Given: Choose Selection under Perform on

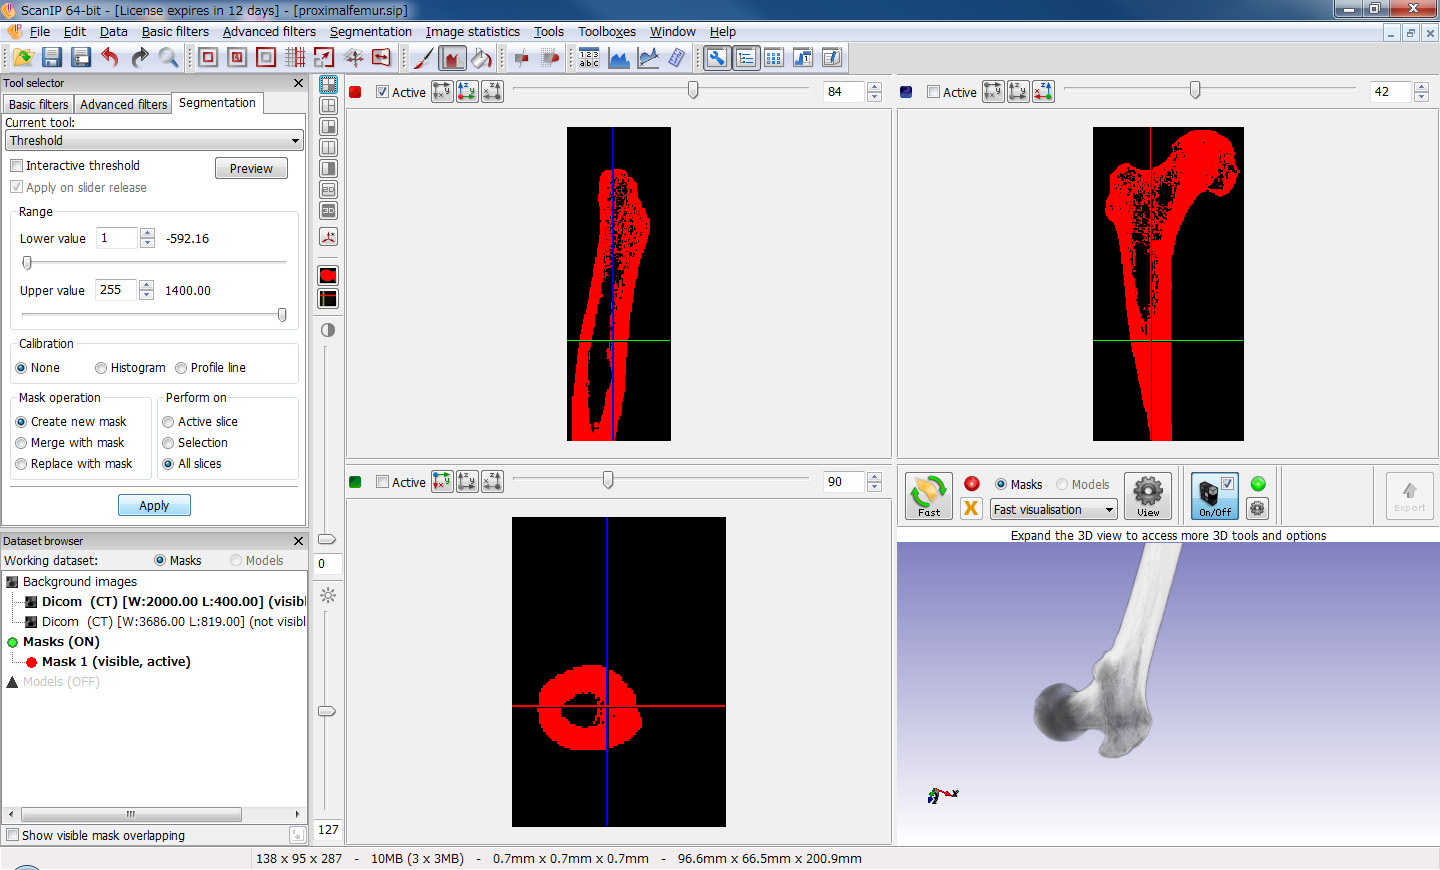Looking at the screenshot, I should [168, 443].
